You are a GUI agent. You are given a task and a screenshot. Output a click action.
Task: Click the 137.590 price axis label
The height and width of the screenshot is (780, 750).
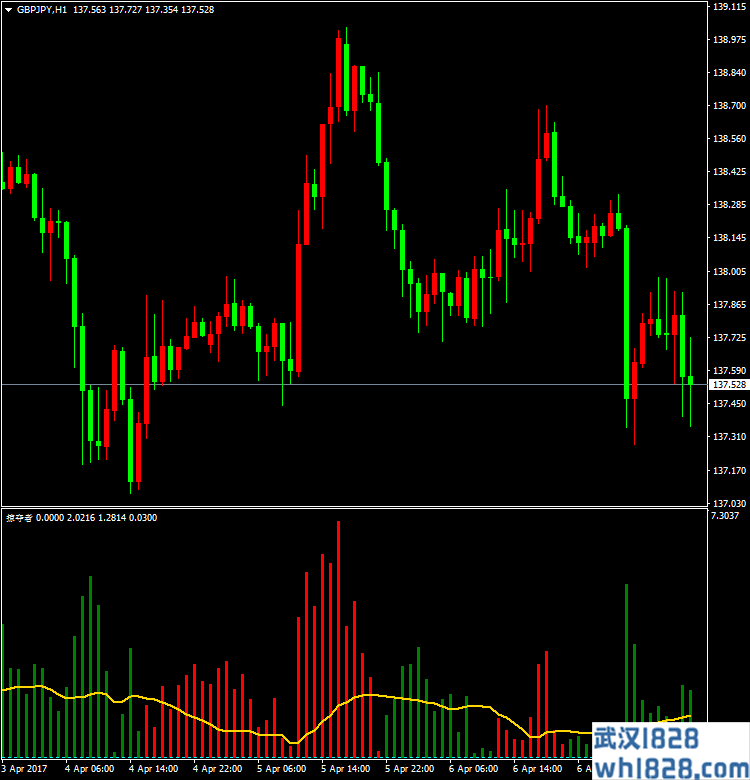pos(729,371)
